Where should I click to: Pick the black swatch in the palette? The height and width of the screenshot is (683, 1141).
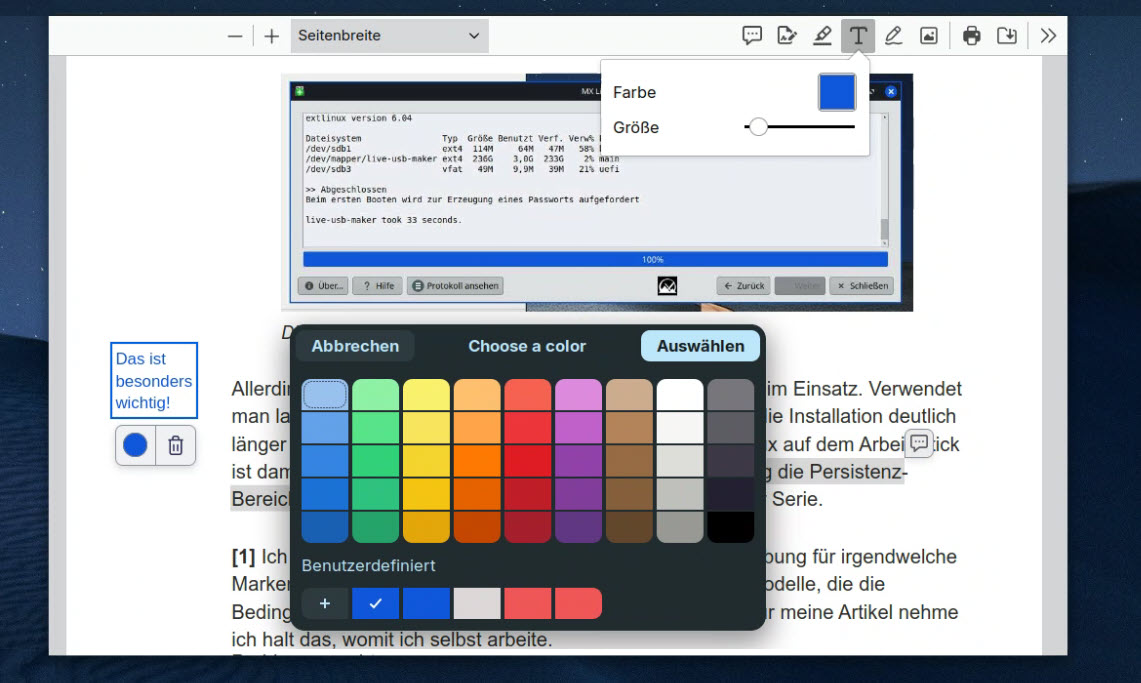pos(730,527)
